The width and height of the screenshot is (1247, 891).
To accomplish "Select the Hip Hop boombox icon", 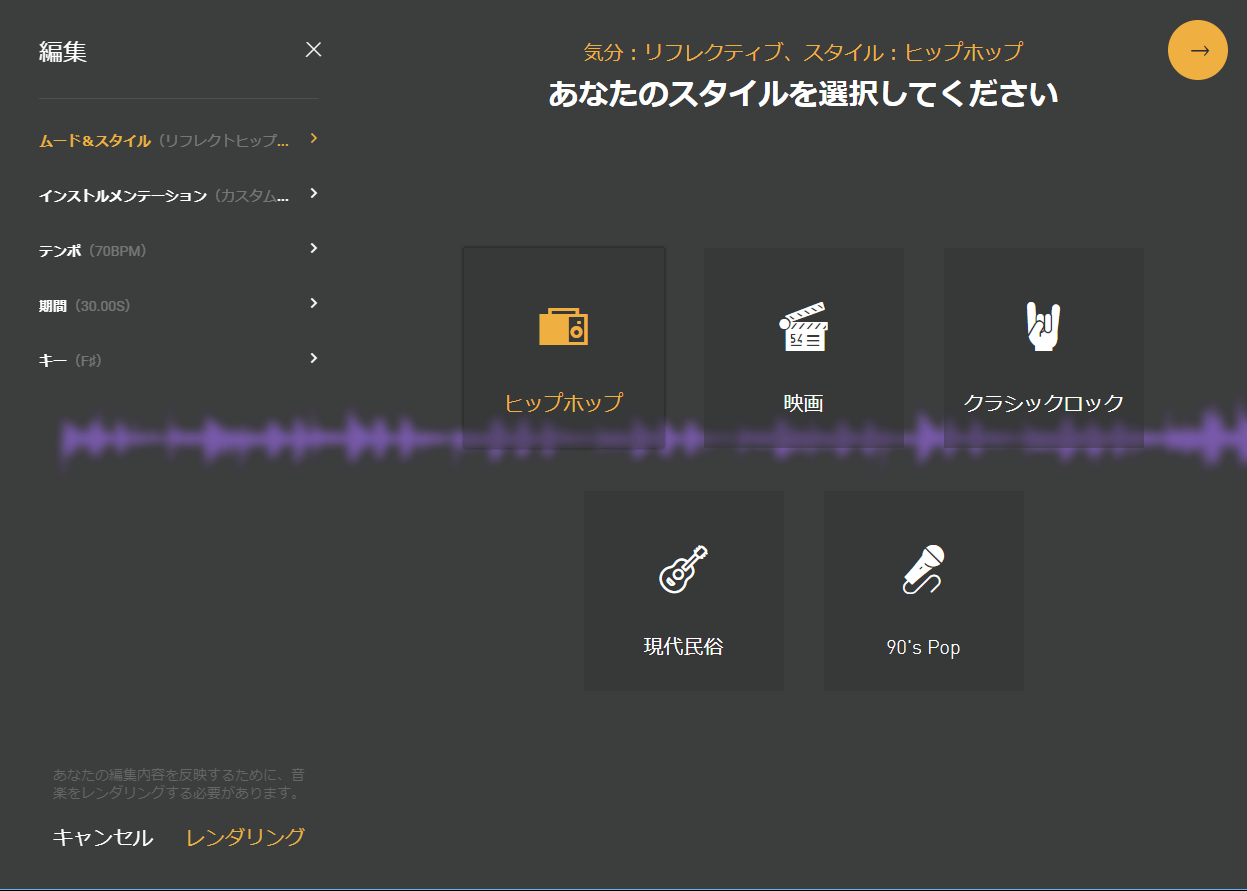I will 563,327.
